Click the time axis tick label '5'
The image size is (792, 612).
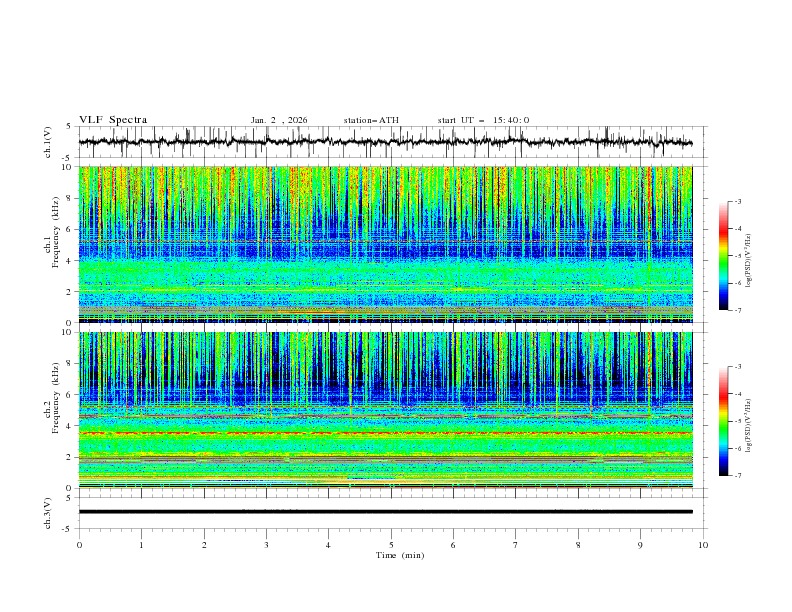pos(391,545)
